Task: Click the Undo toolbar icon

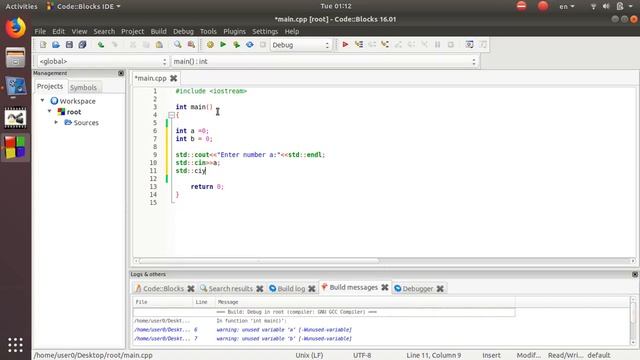Action: [101, 45]
